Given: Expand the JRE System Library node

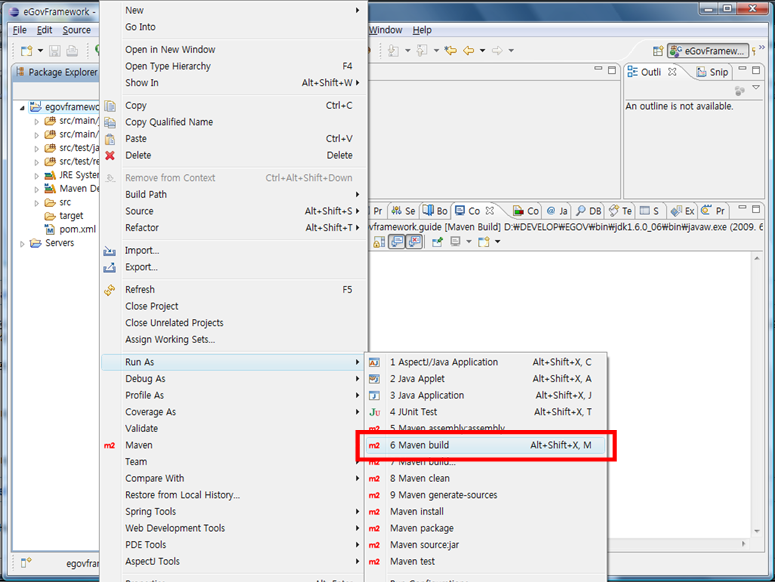Looking at the screenshot, I should coord(37,175).
